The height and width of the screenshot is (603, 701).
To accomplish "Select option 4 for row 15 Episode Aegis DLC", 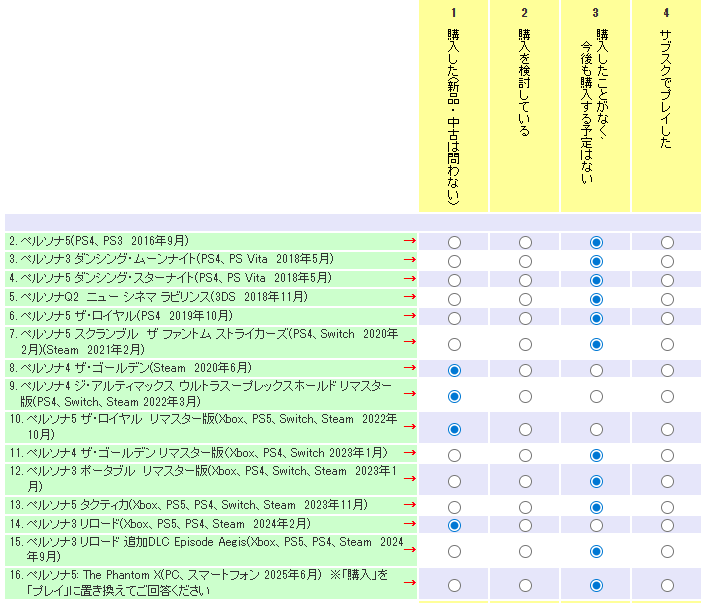I will click(x=667, y=551).
